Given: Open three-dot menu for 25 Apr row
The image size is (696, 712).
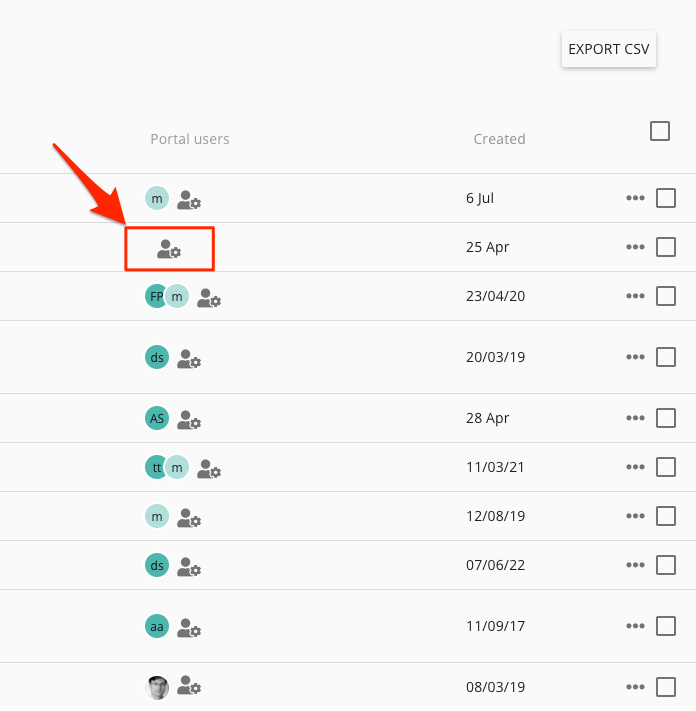Looking at the screenshot, I should (635, 247).
